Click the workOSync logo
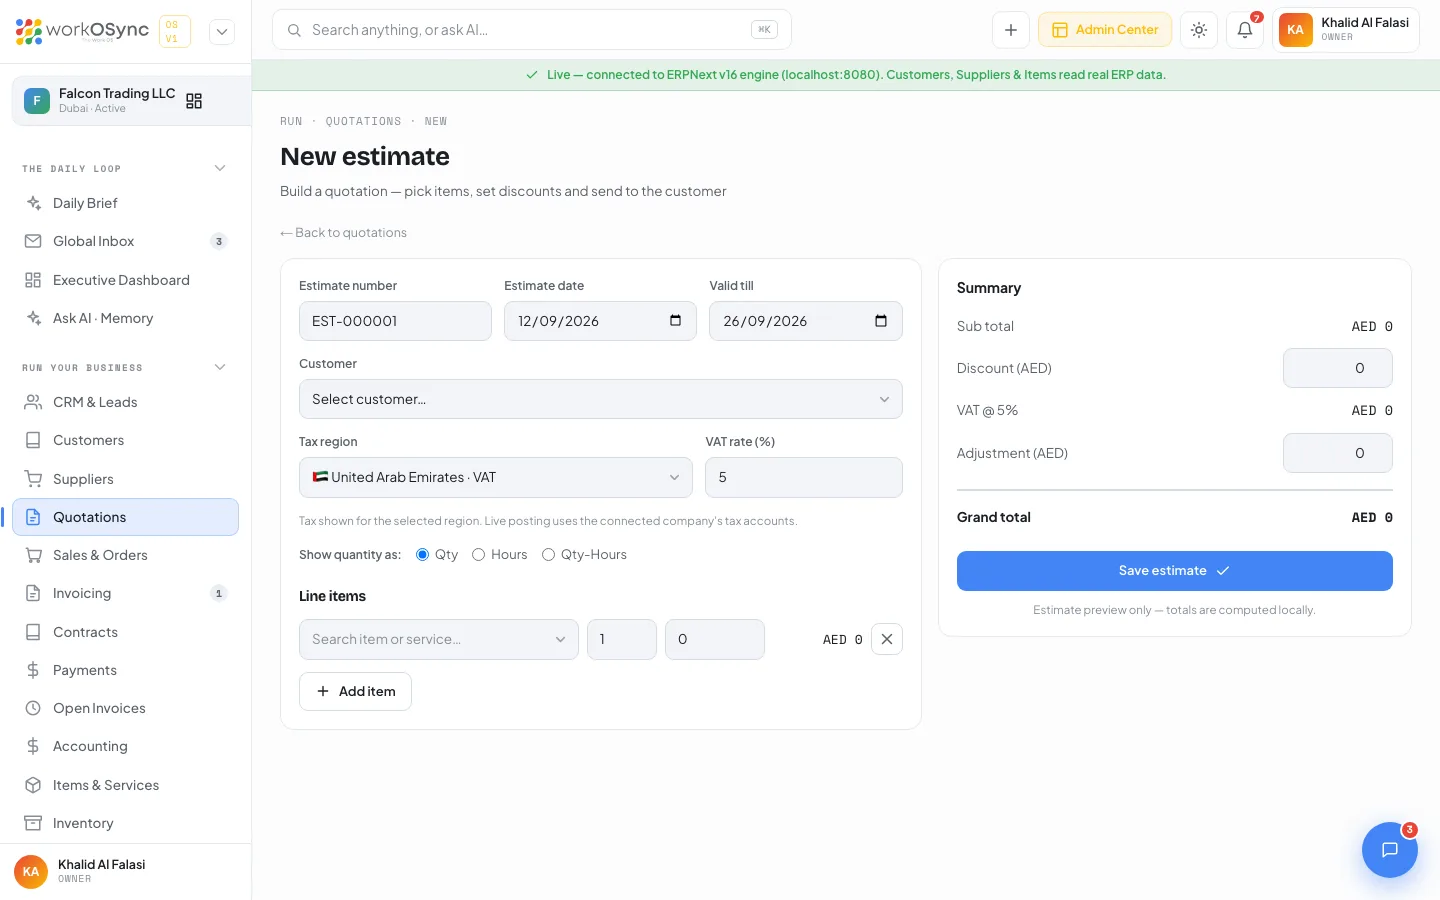Screen dimensions: 1440x900 [82, 31]
